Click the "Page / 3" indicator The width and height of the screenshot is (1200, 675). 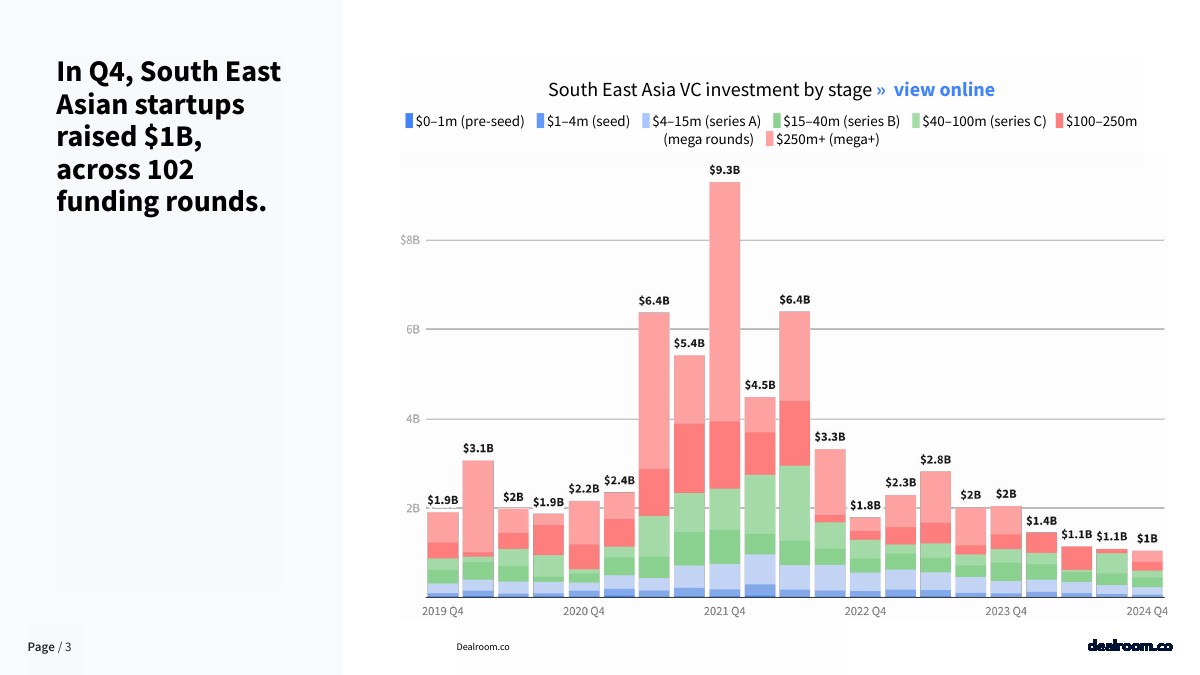click(x=50, y=647)
